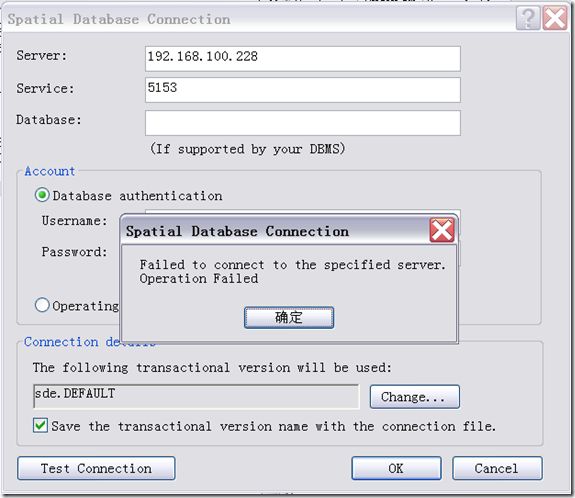The width and height of the screenshot is (575, 498).
Task: Click the Service field showing 5153
Action: [303, 90]
